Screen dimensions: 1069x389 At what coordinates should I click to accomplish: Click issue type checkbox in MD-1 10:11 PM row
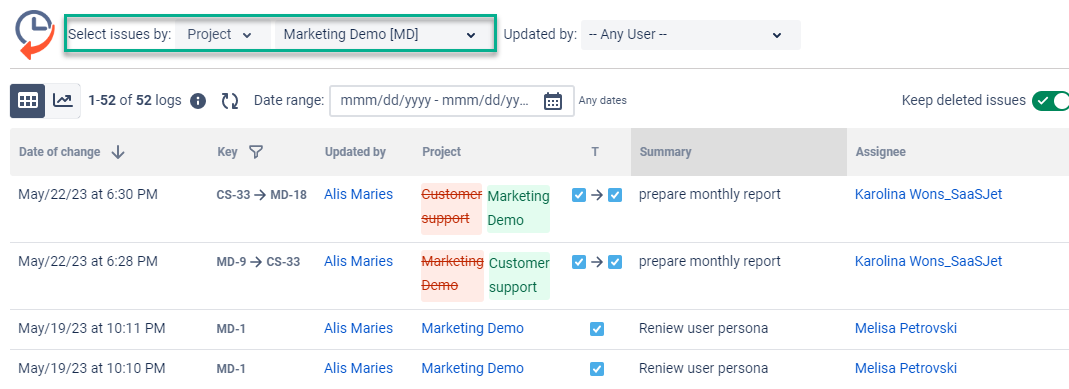(x=597, y=329)
